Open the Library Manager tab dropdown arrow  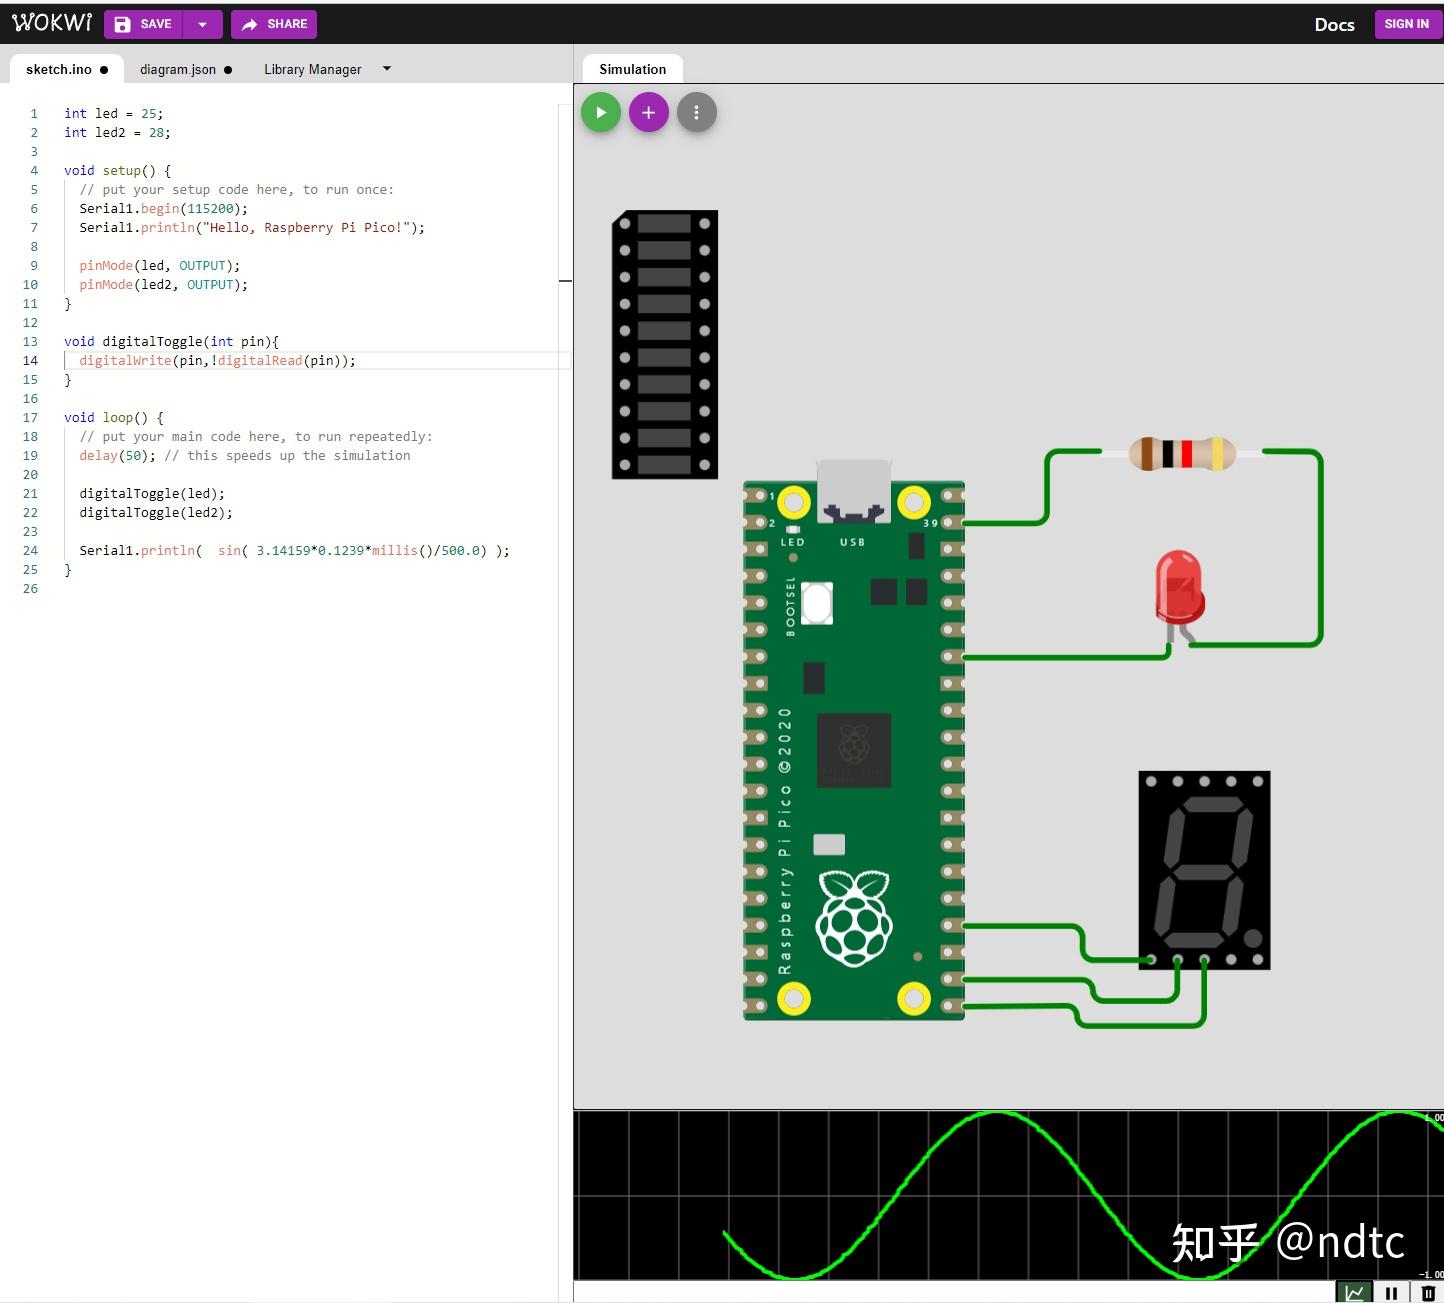tap(387, 69)
